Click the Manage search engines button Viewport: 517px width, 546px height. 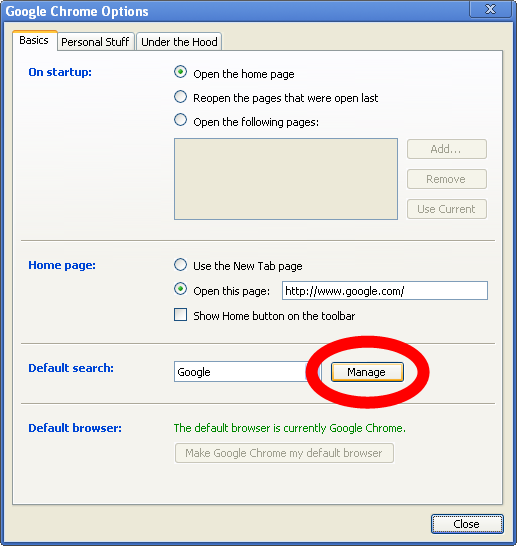click(367, 372)
